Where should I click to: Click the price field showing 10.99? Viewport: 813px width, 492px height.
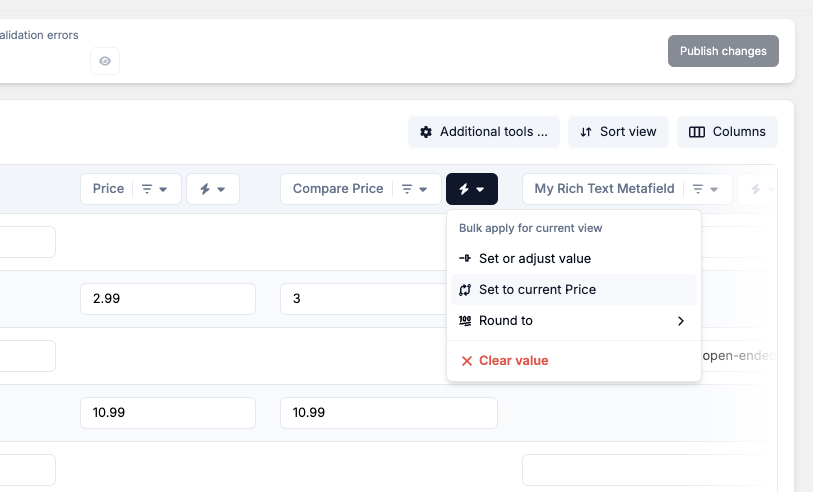(x=167, y=412)
